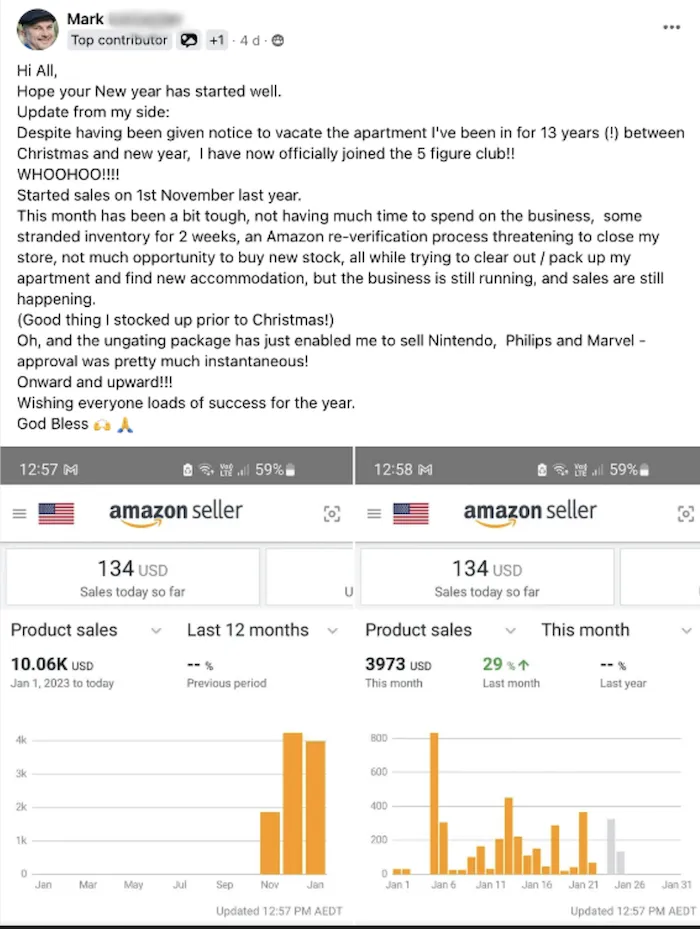Open the right screenshot's hamburger menu

(x=374, y=514)
